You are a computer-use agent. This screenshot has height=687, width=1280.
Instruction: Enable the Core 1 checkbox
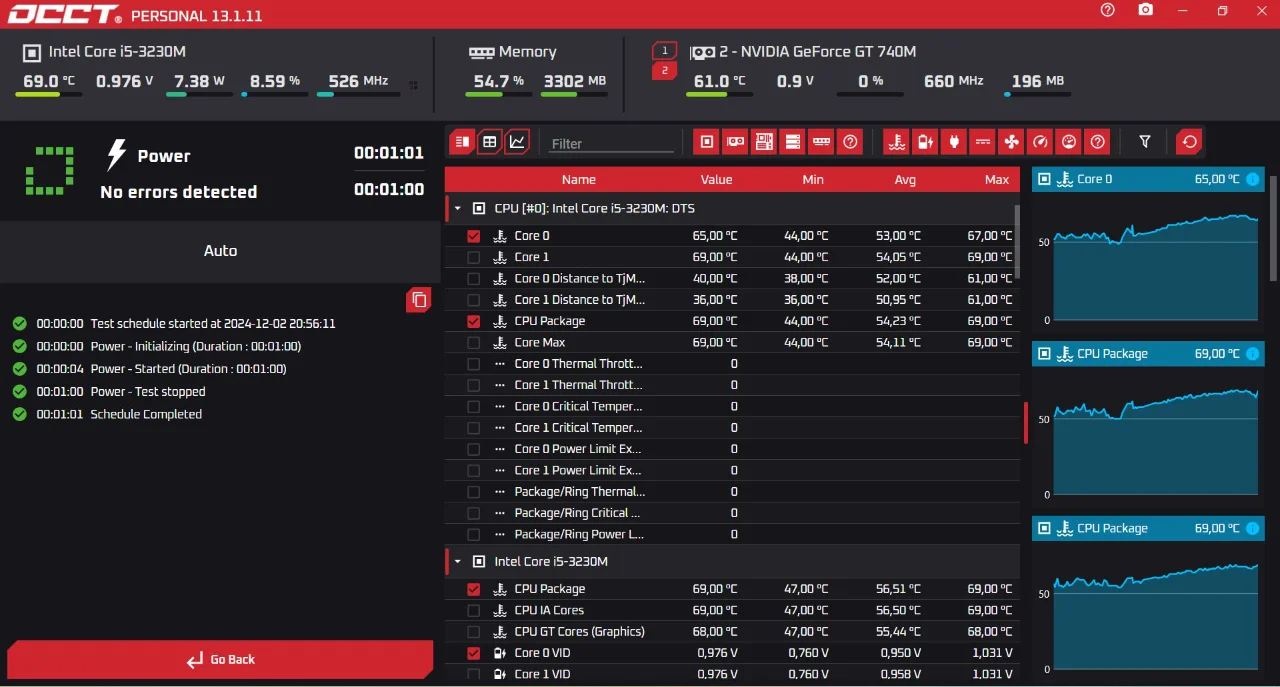tap(473, 257)
